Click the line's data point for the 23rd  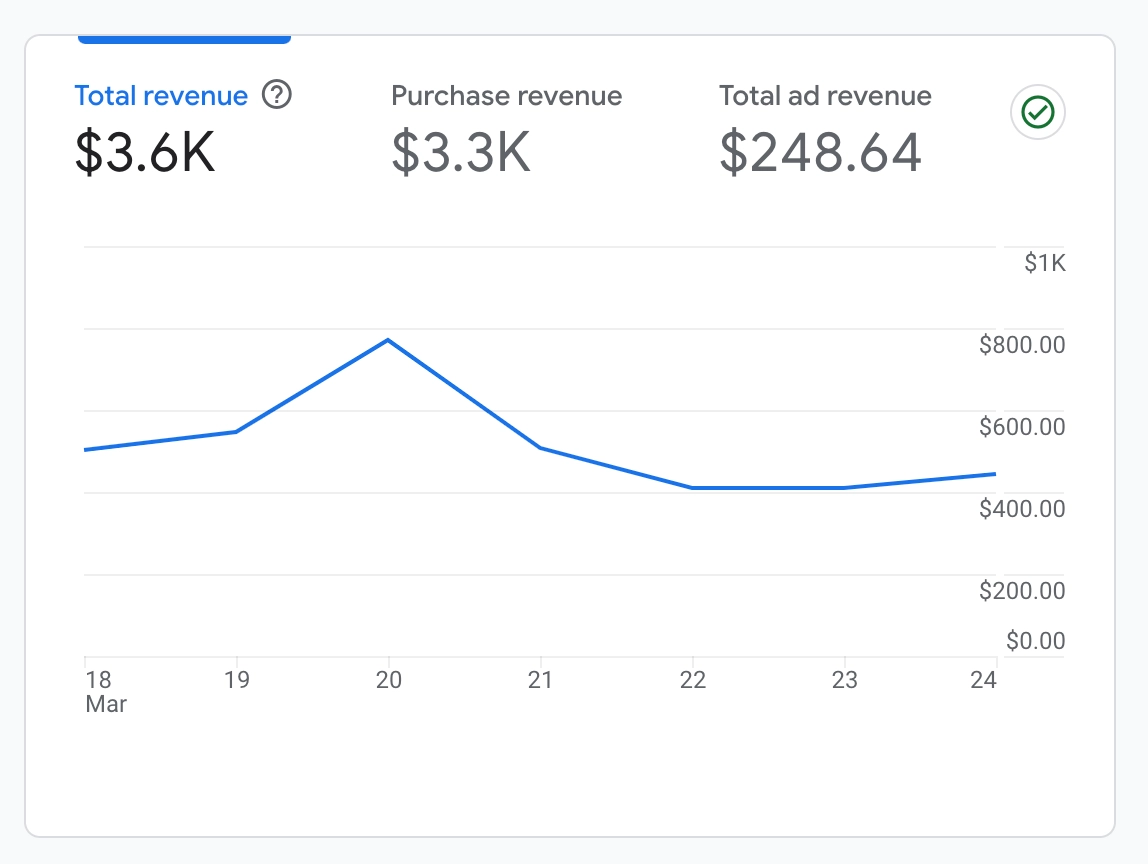pyautogui.click(x=845, y=488)
